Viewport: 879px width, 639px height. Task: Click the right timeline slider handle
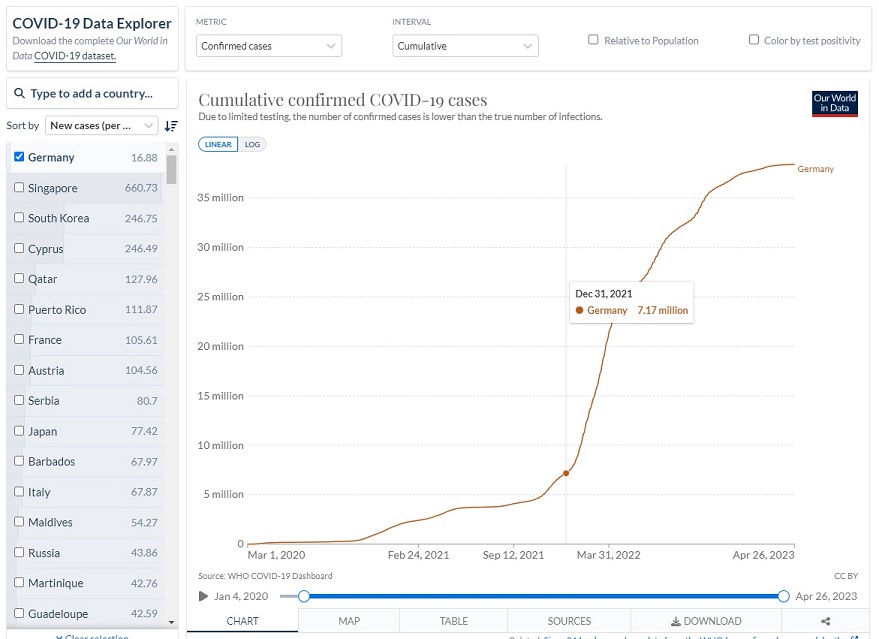[783, 596]
